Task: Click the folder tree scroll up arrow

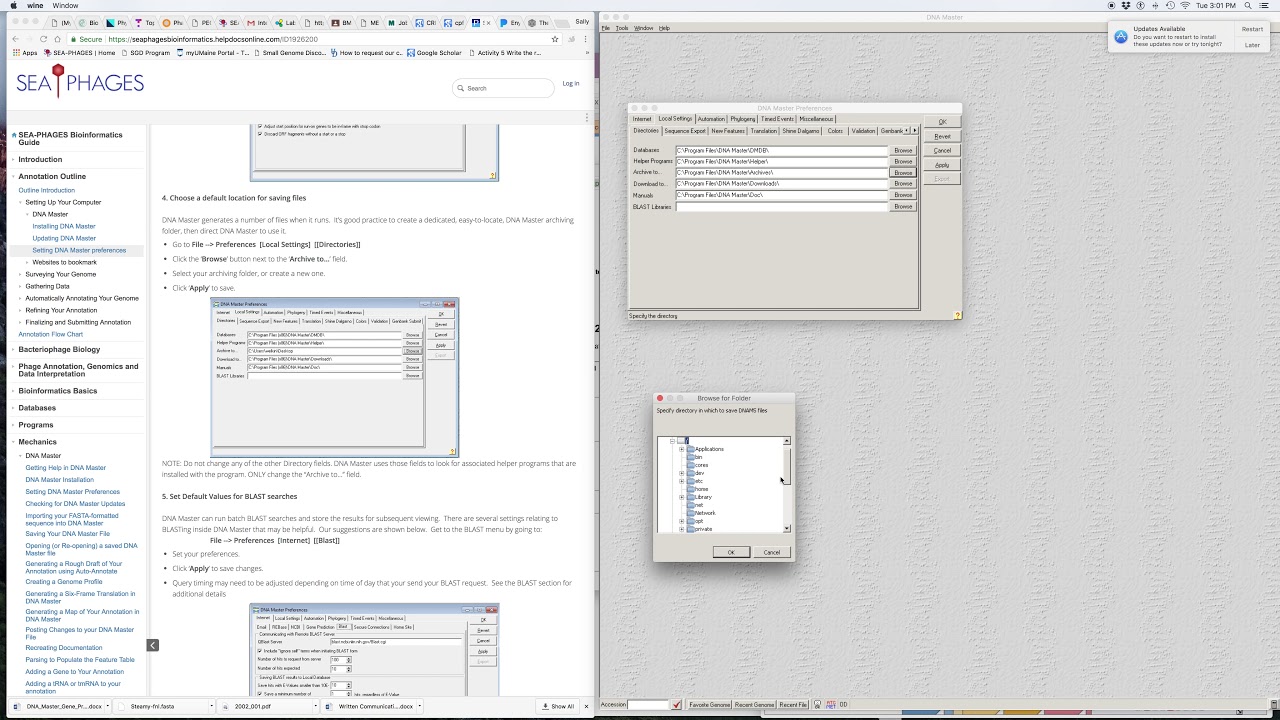Action: coord(786,441)
